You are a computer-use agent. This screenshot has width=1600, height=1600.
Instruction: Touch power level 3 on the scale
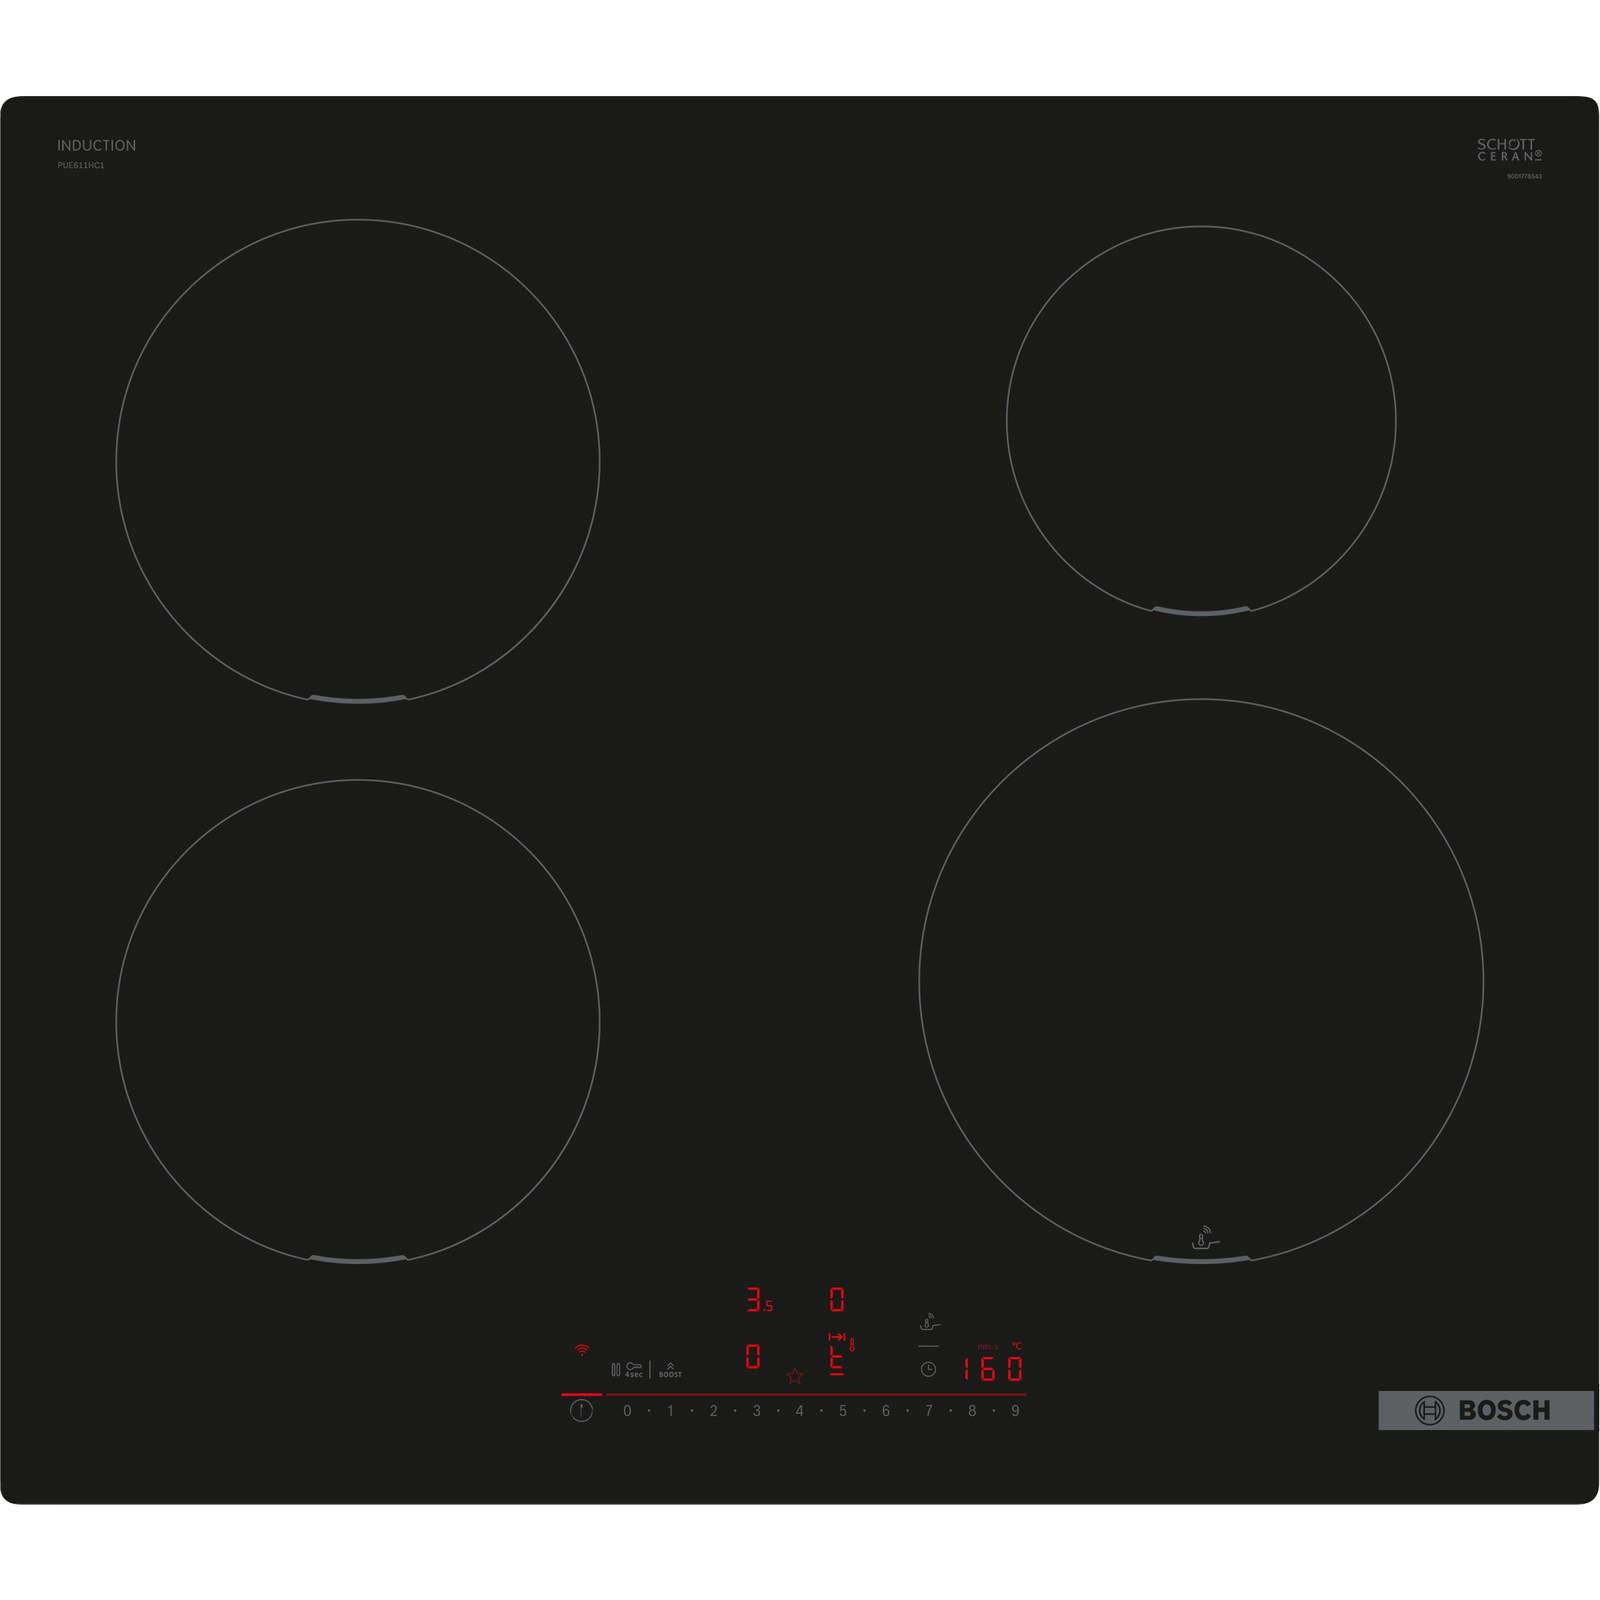(756, 1411)
